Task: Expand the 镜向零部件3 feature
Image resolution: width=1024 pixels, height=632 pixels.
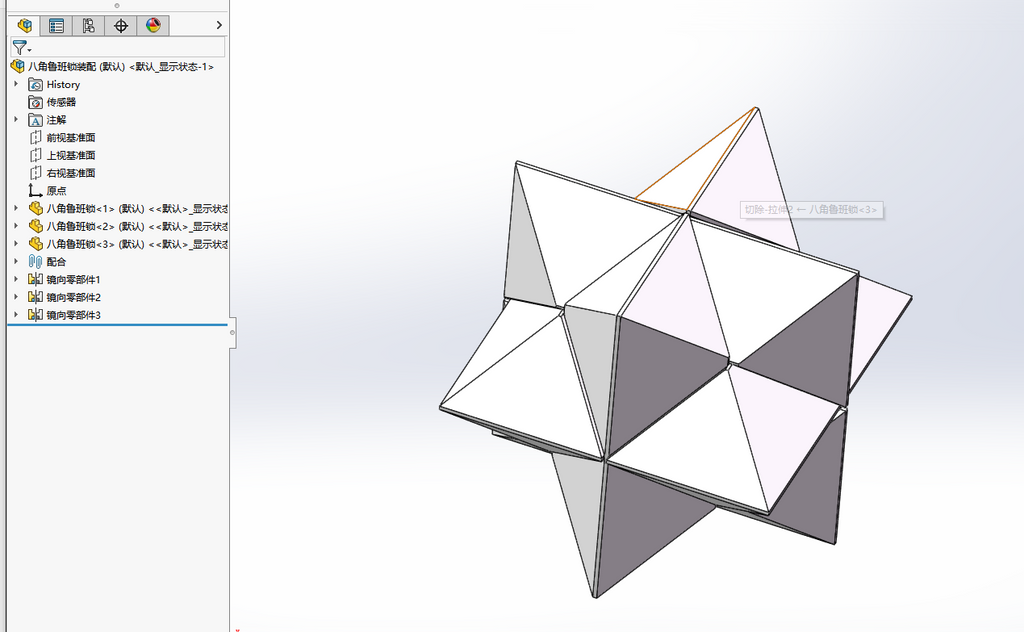Action: 16,313
